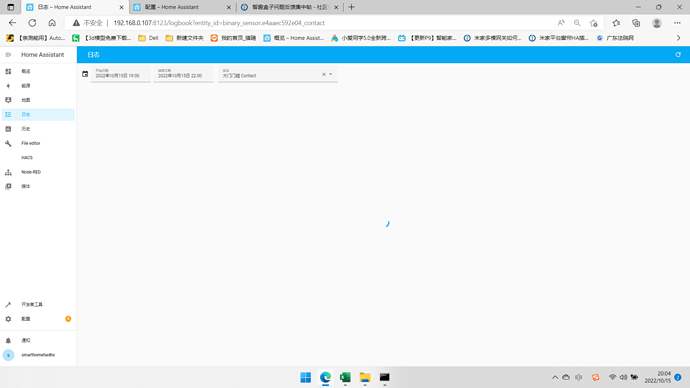Open the Media panel in sidebar

38,187
